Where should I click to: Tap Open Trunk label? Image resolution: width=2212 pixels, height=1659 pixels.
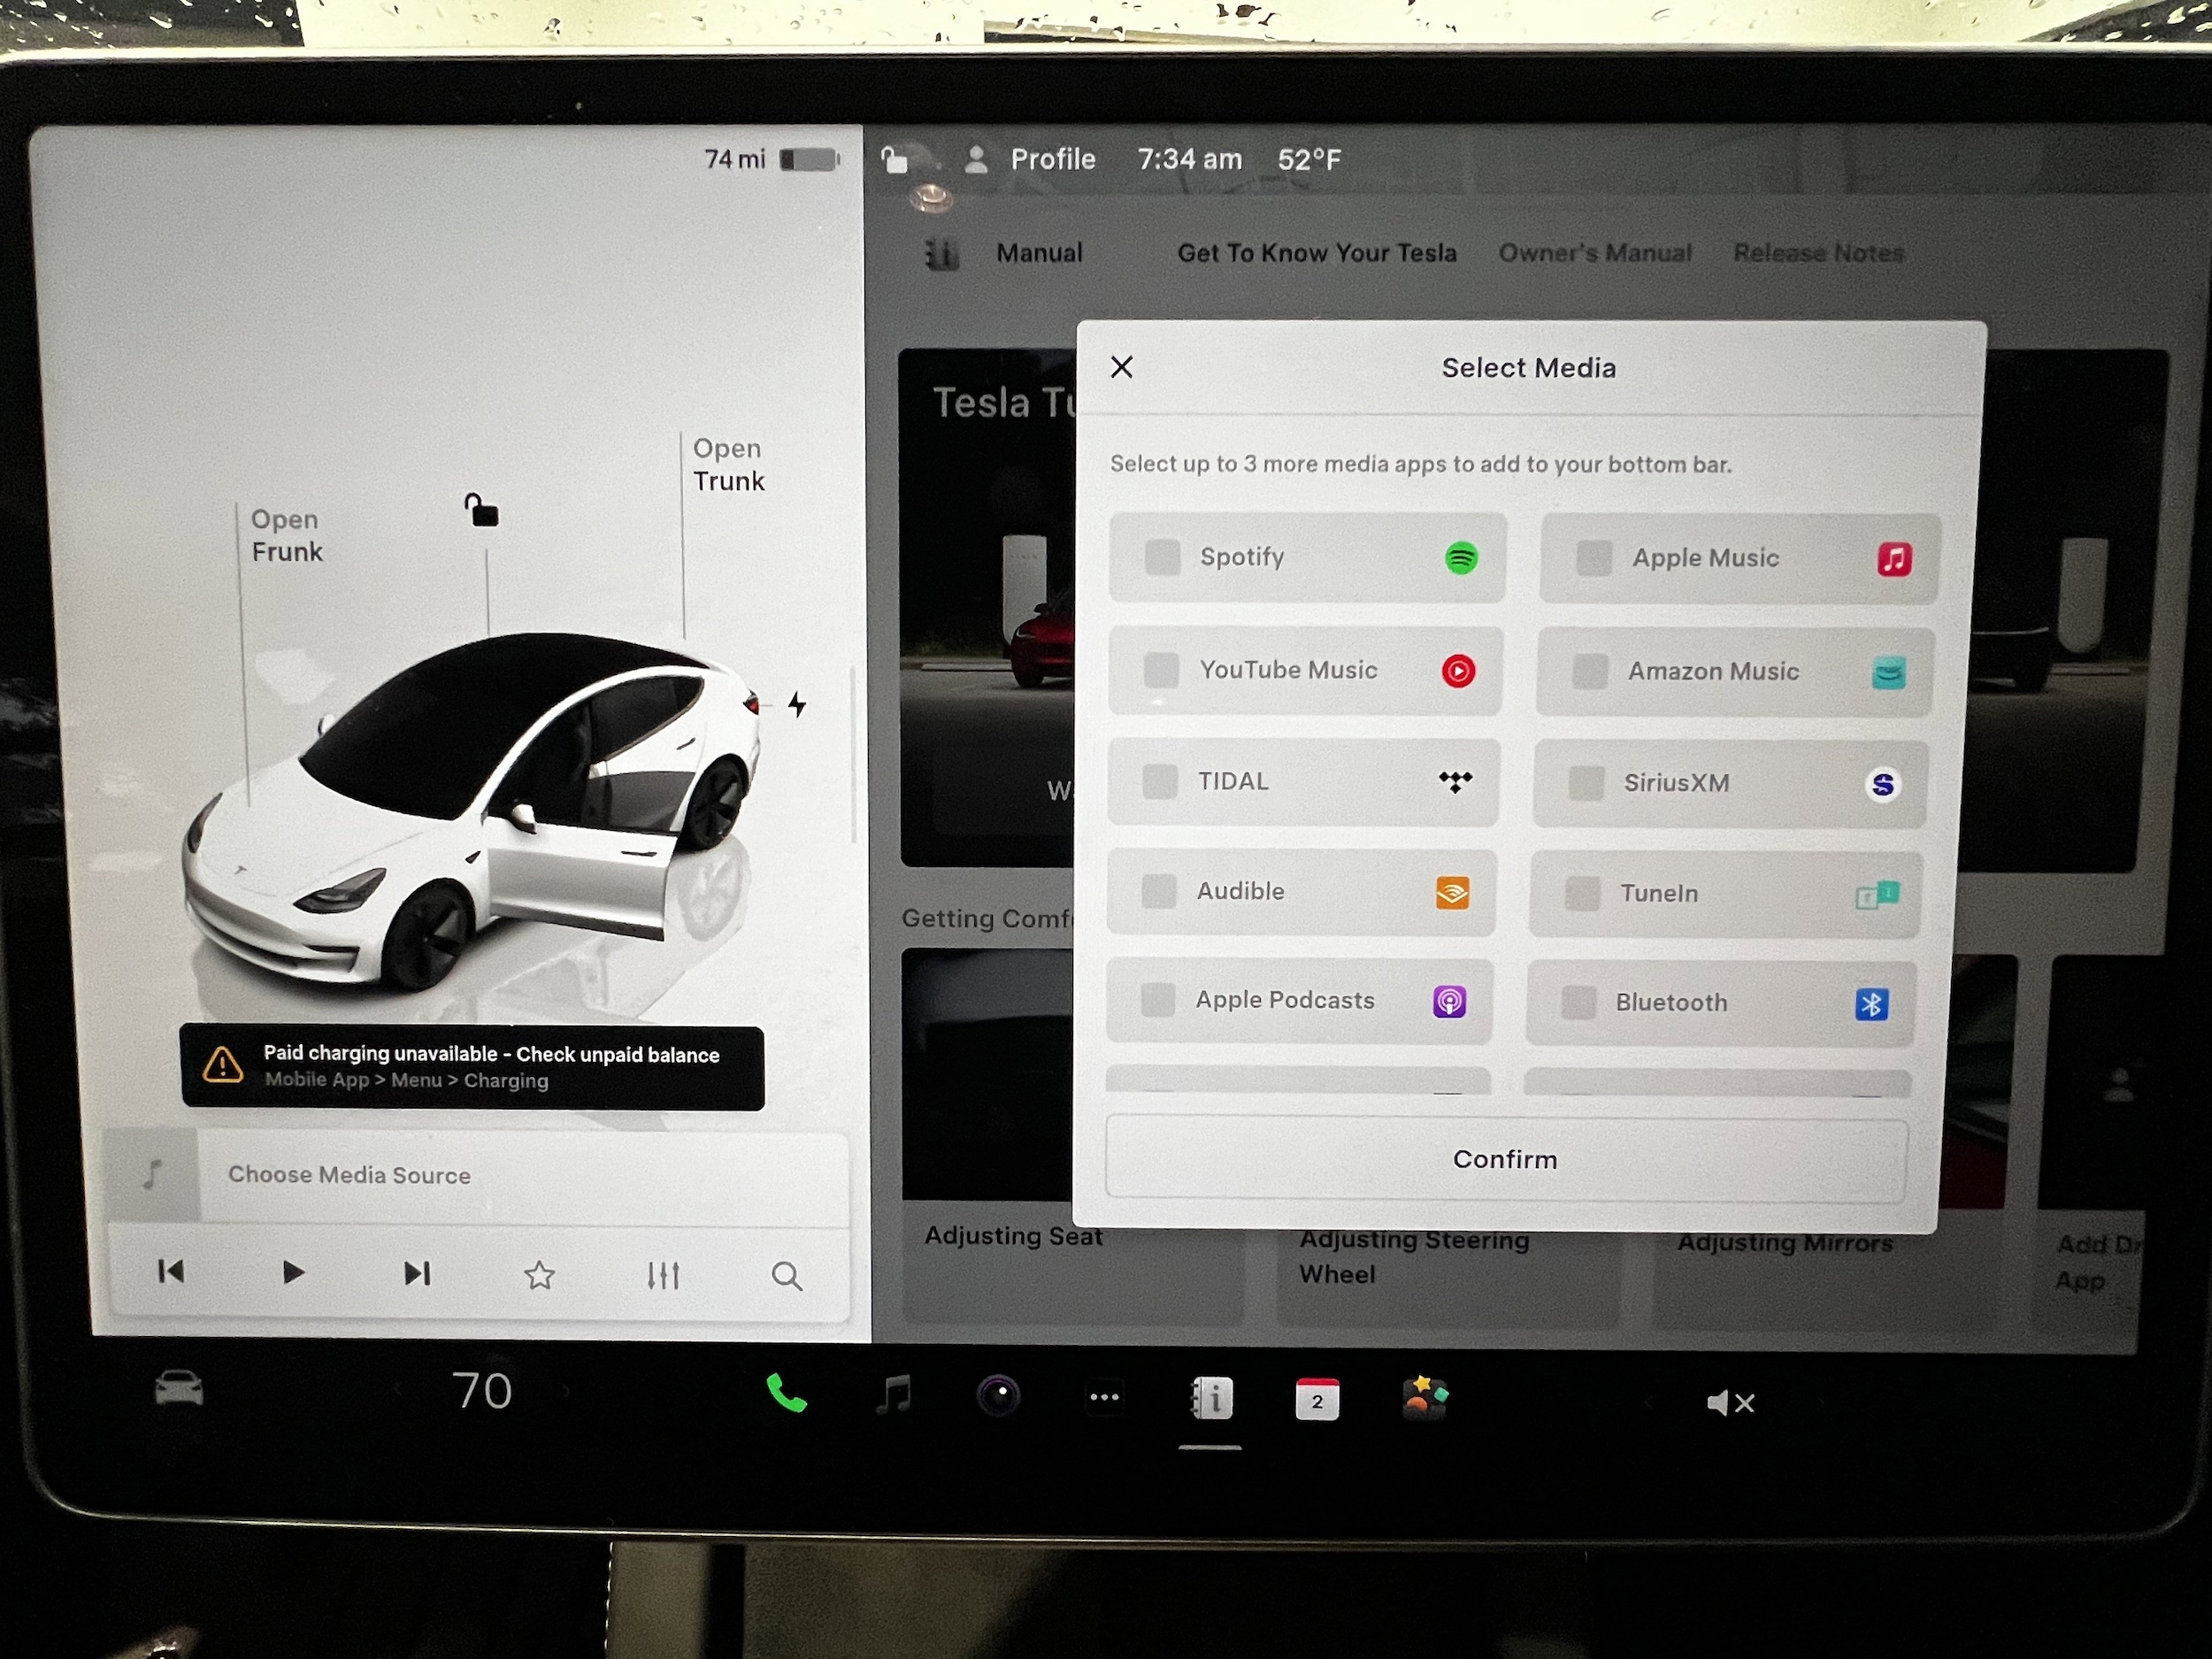[728, 465]
